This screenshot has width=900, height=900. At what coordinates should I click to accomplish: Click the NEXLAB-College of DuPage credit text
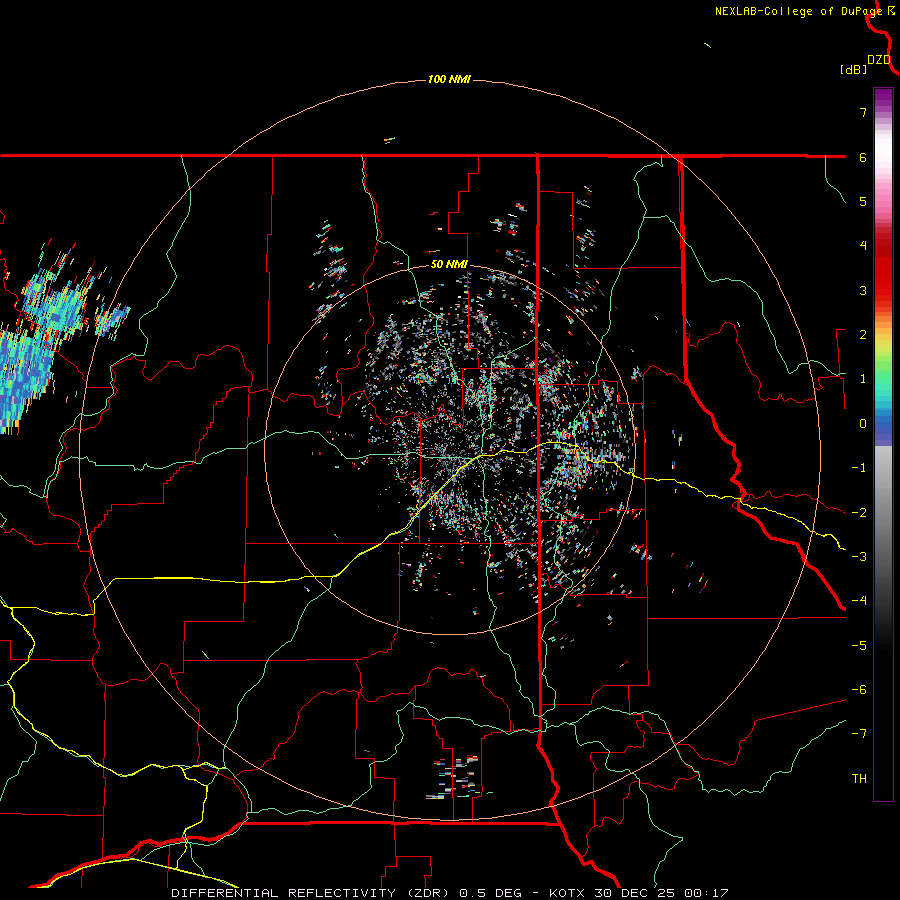coord(798,11)
